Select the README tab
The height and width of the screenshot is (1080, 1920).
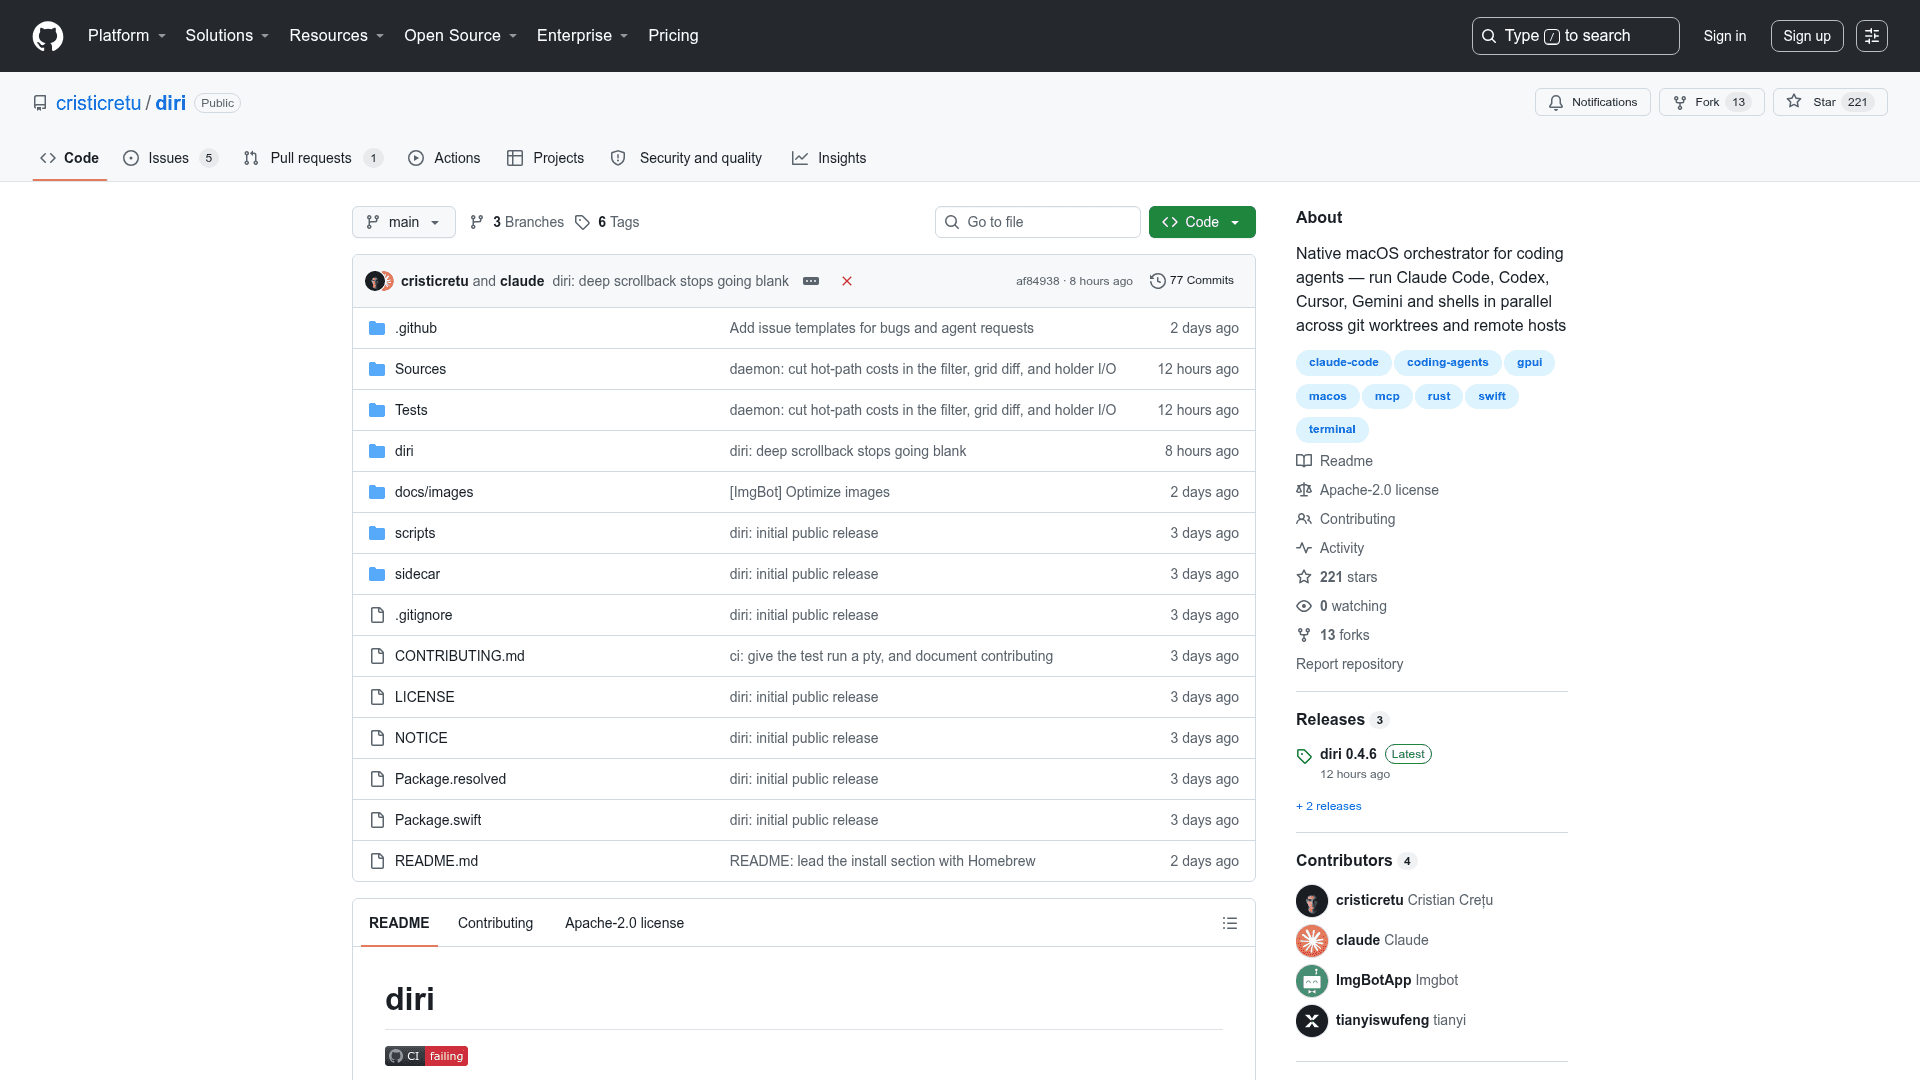pyautogui.click(x=399, y=923)
